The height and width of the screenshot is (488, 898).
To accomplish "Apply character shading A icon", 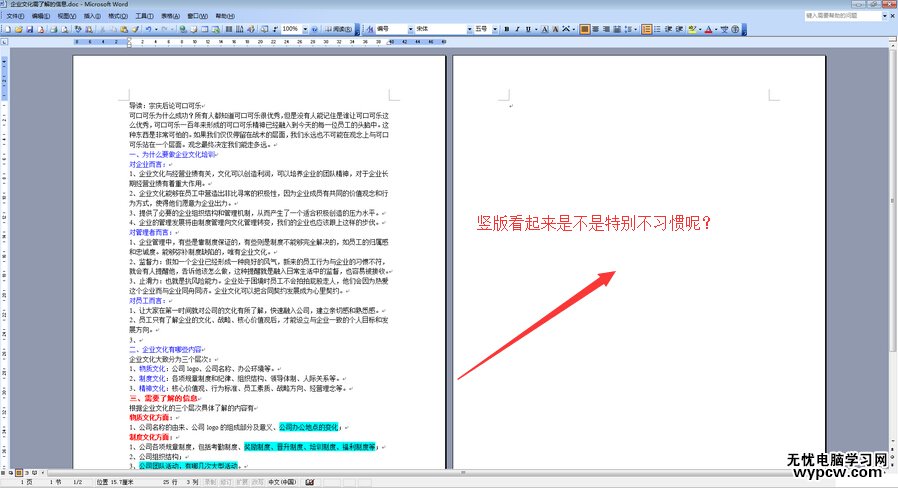I will 556,29.
